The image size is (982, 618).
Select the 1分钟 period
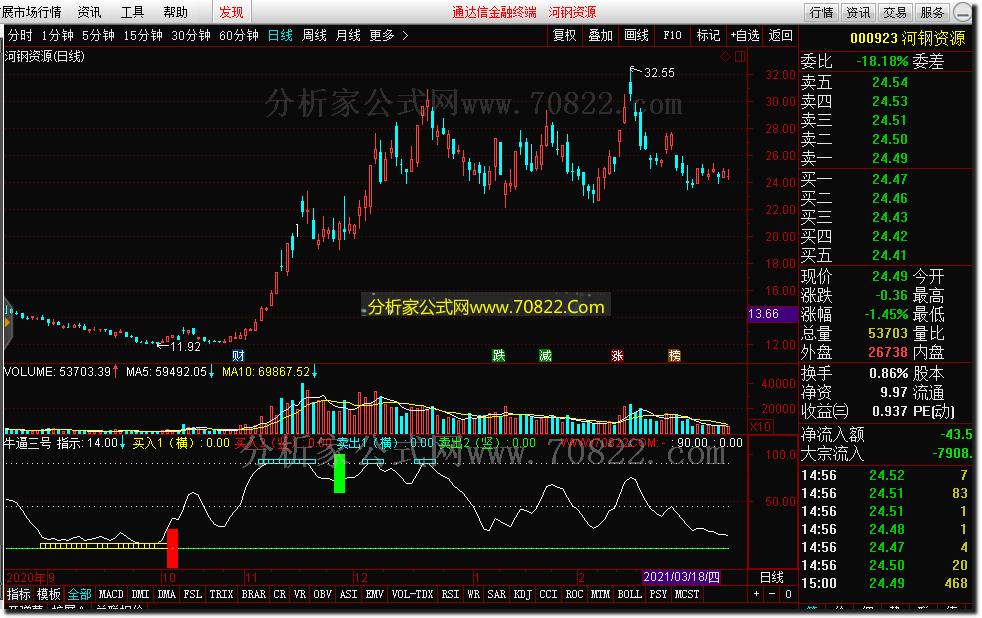click(x=57, y=36)
